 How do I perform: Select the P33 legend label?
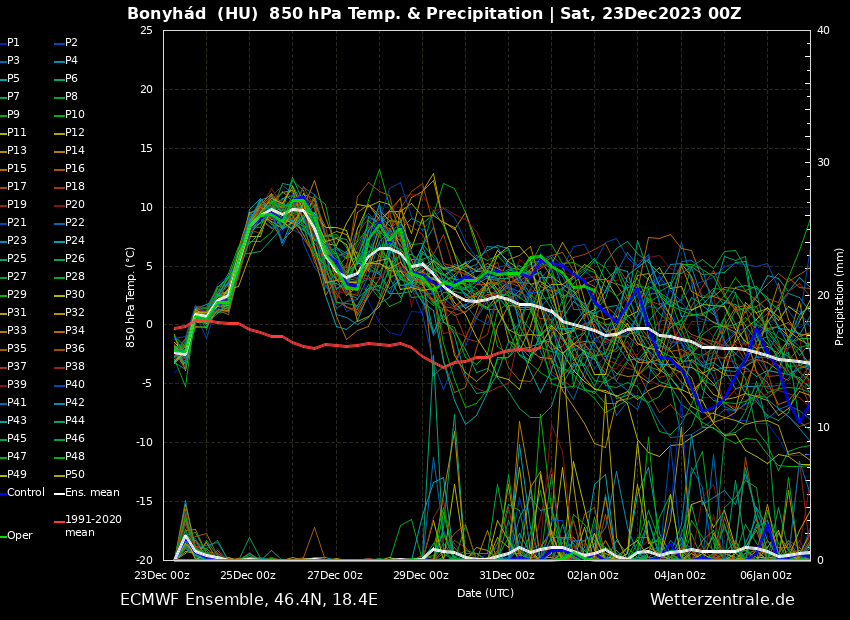[x=17, y=331]
